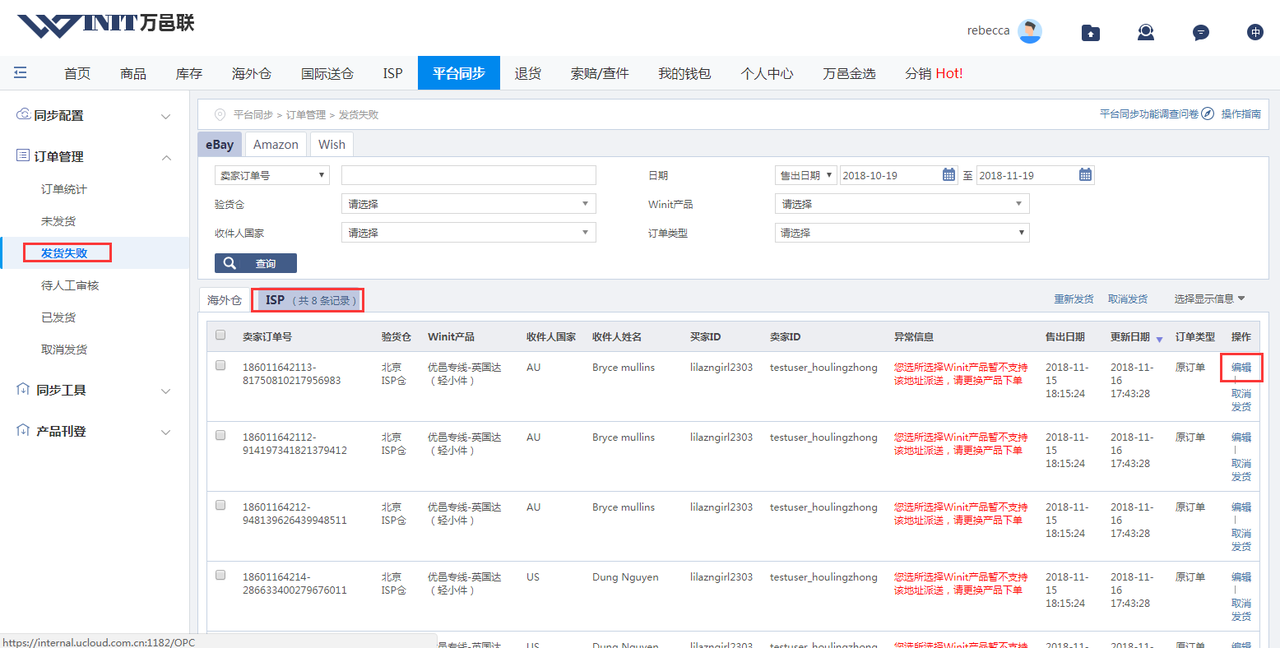Open the 我的钱包 nav menu
The height and width of the screenshot is (648, 1280).
(x=685, y=73)
